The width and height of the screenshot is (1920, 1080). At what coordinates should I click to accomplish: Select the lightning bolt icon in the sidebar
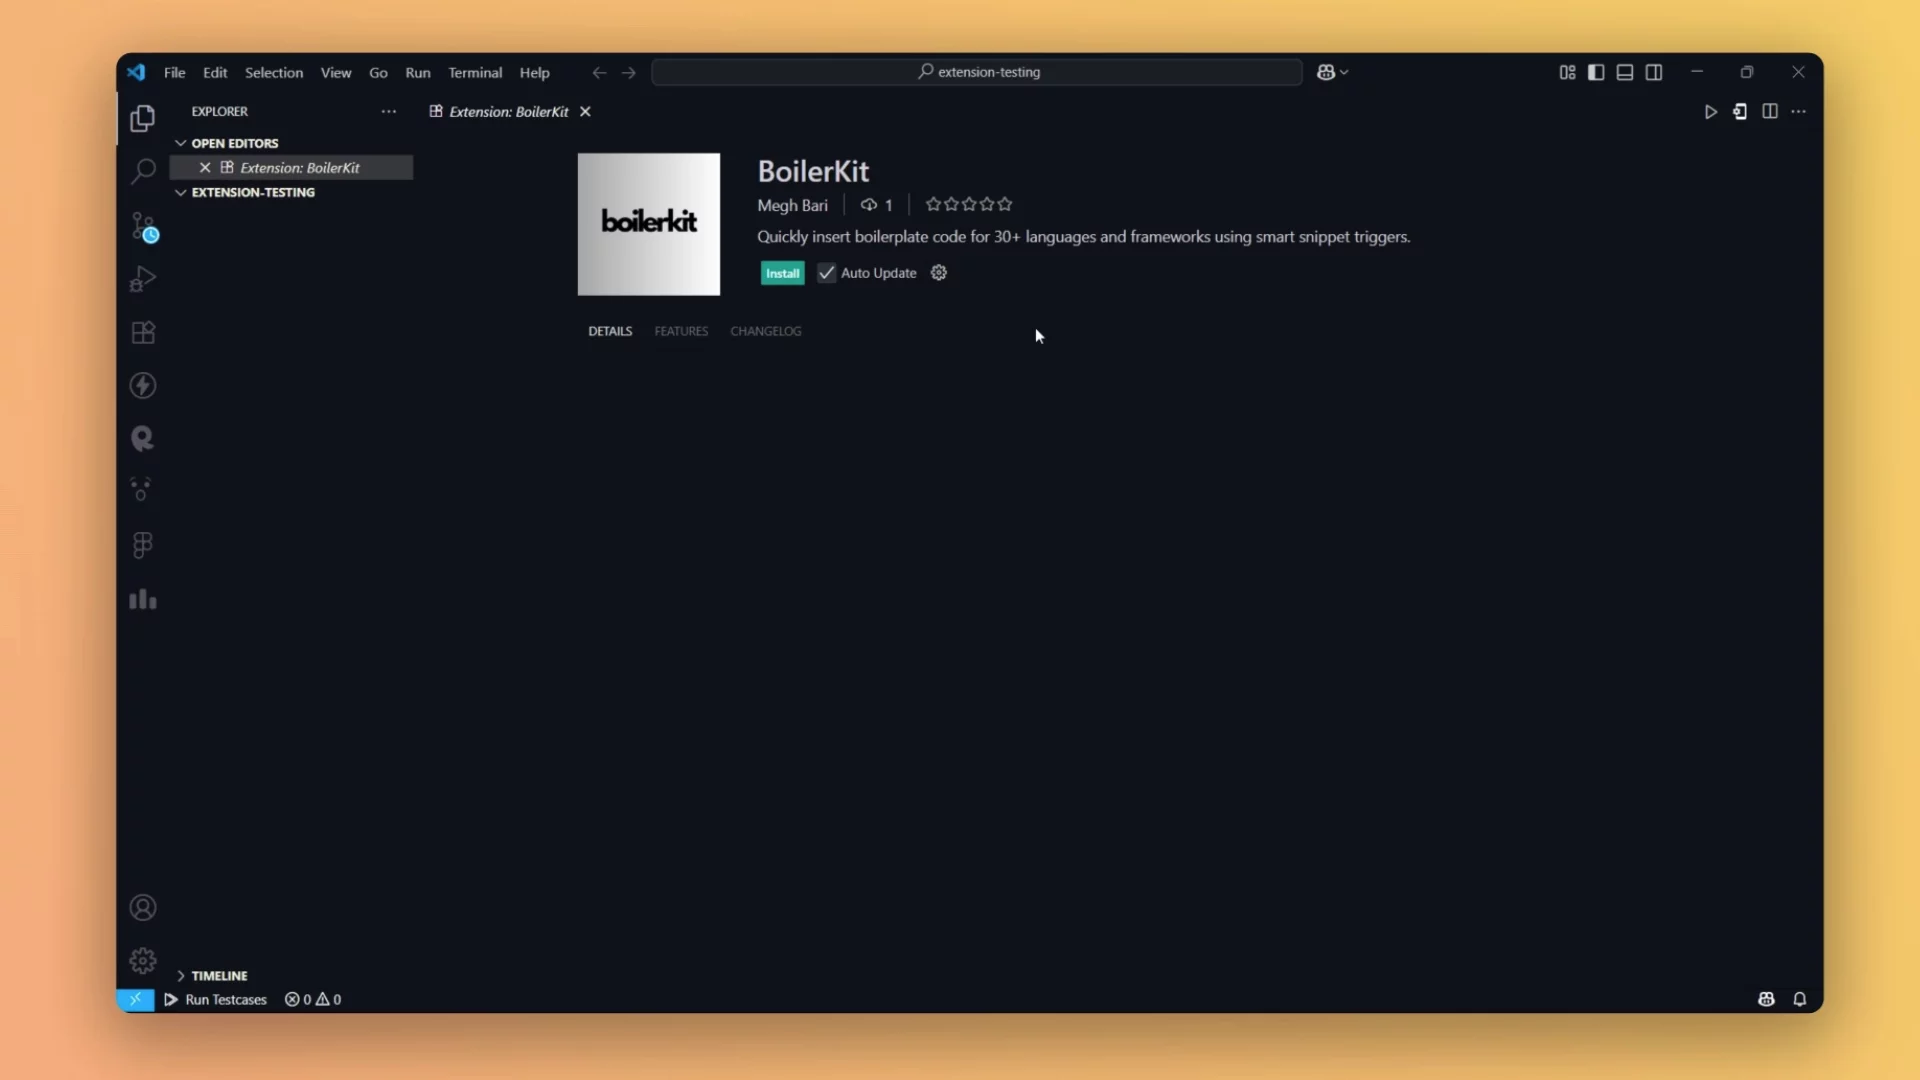[143, 385]
